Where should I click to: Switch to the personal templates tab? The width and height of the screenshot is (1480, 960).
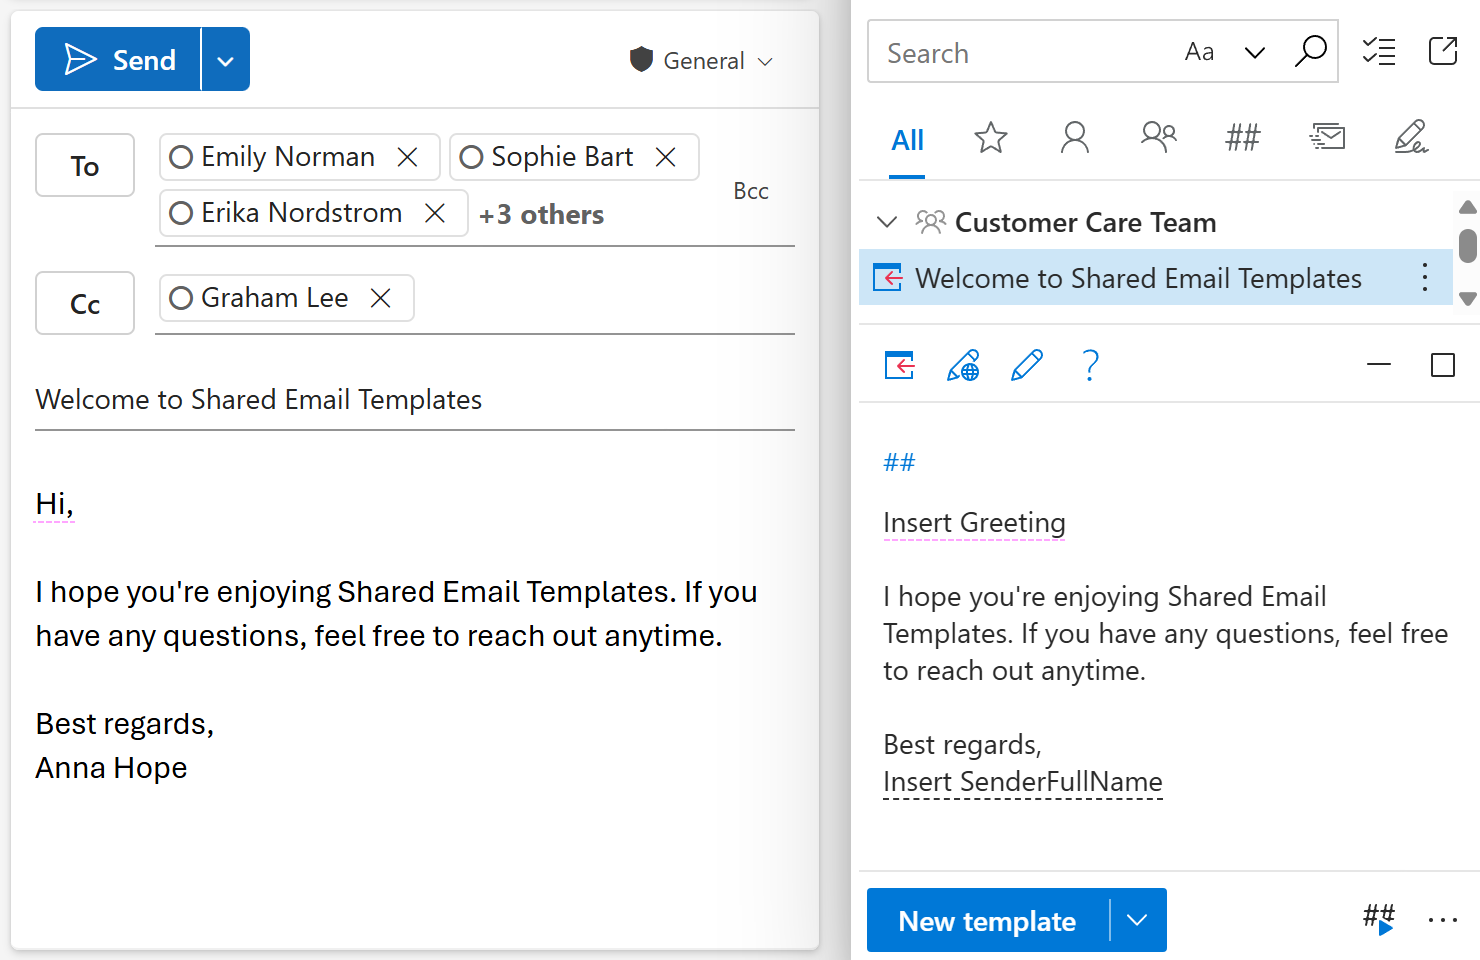pyautogui.click(x=1075, y=137)
